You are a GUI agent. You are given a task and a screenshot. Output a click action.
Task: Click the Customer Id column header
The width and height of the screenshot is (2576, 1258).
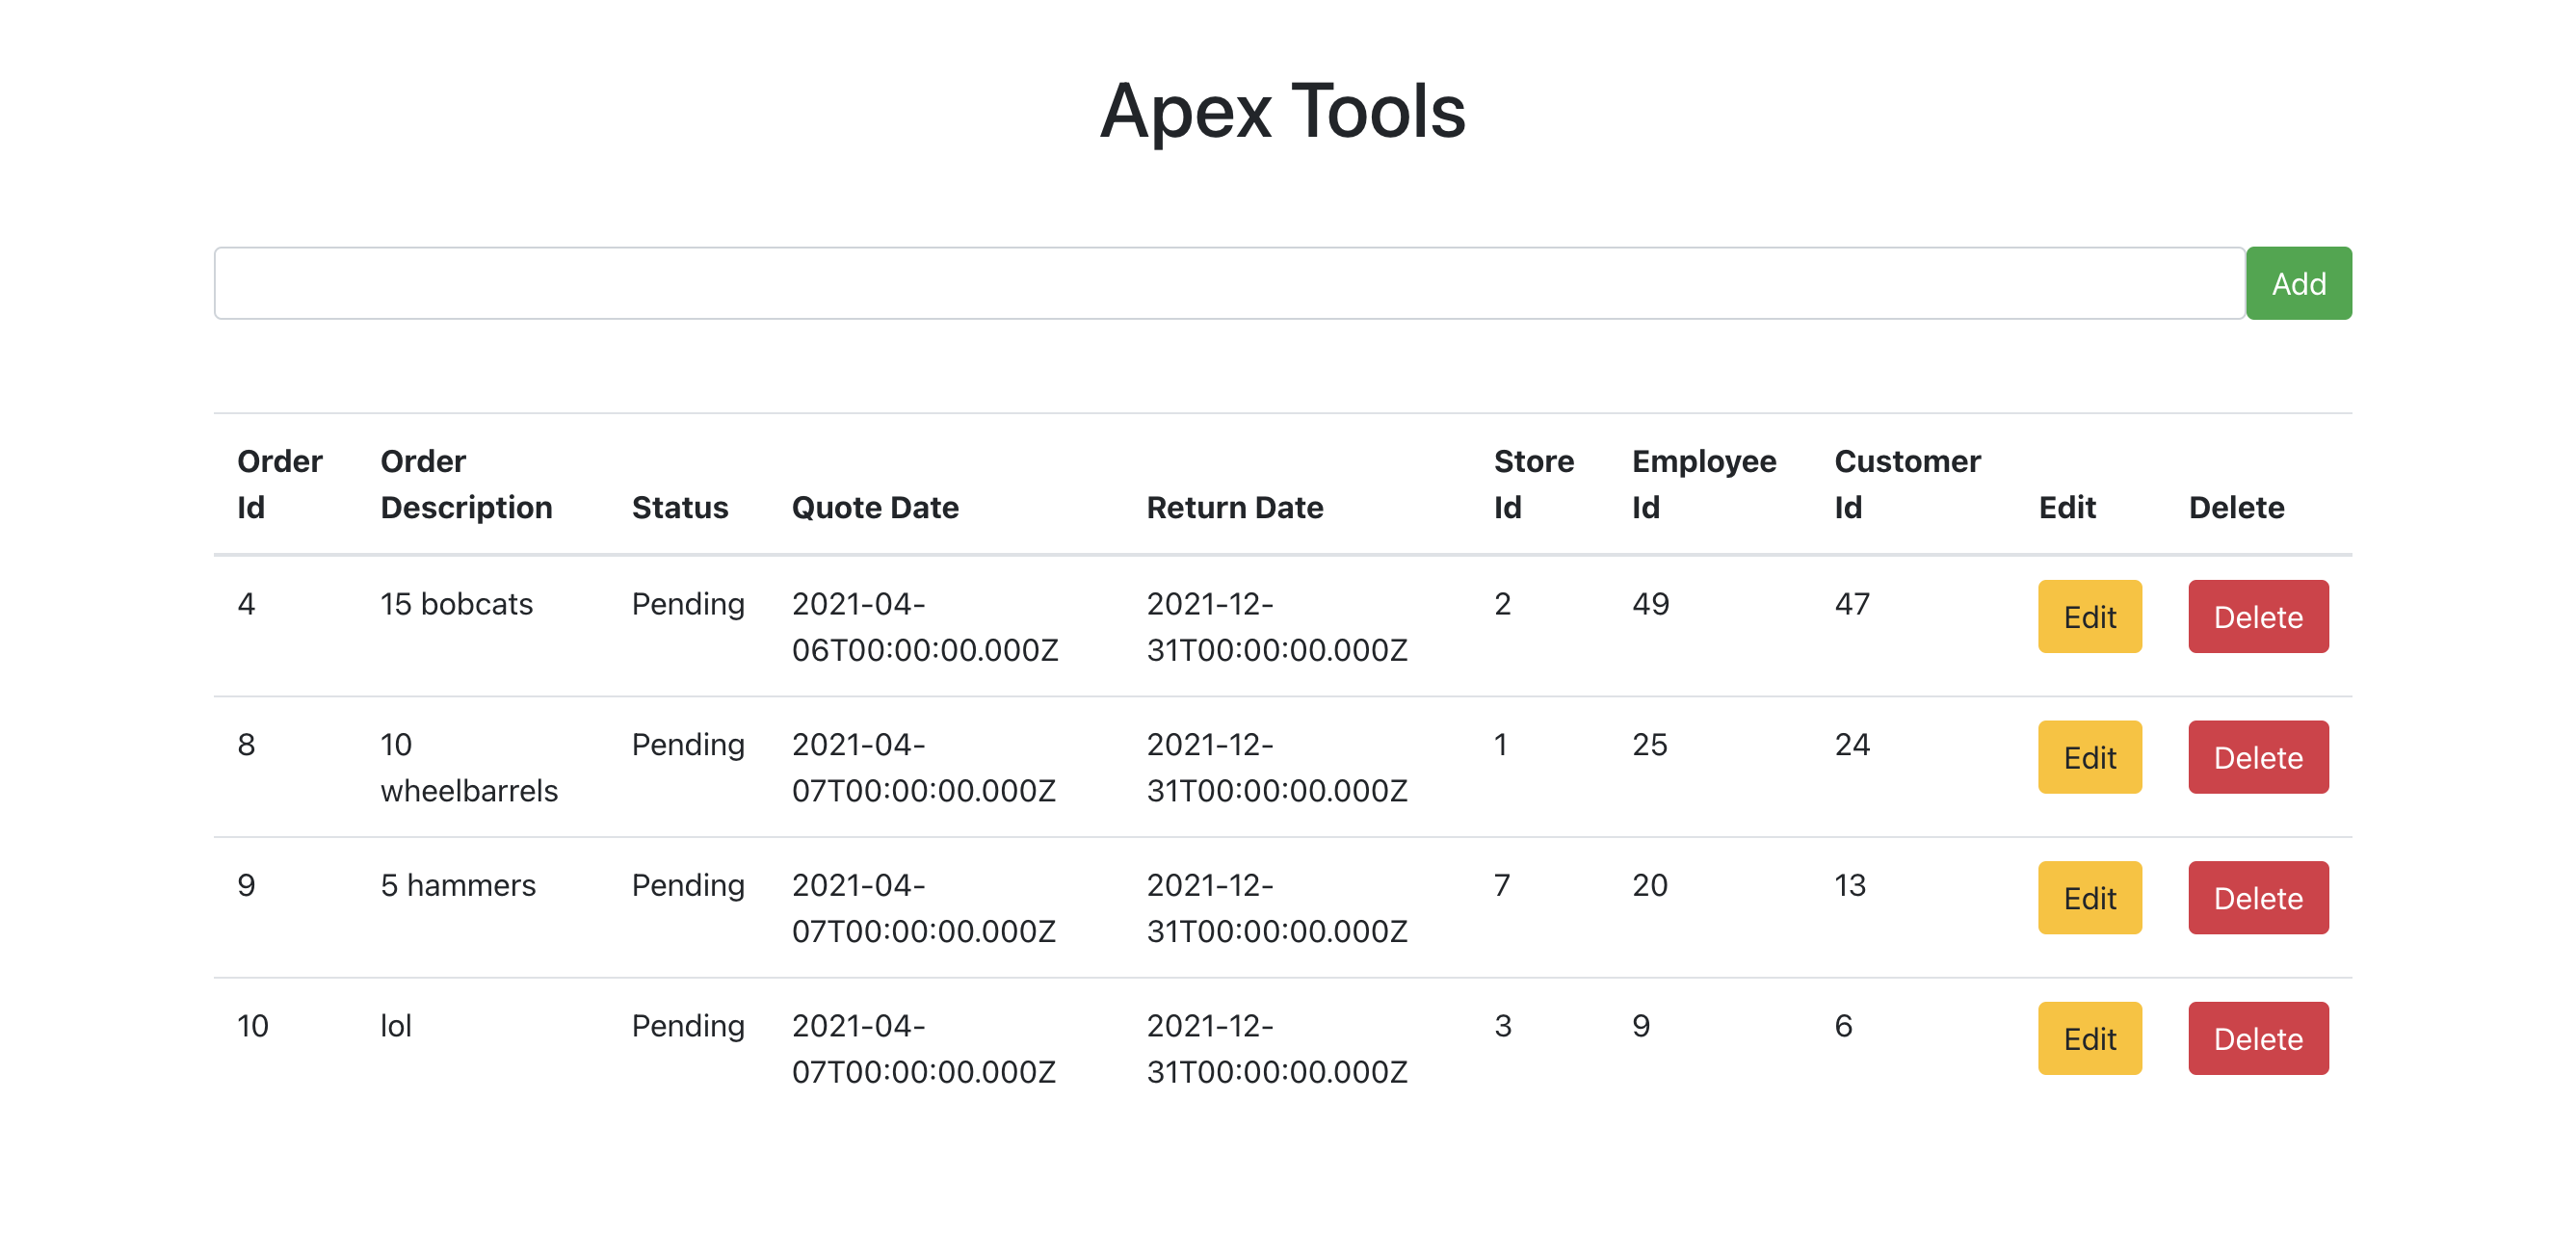1906,484
